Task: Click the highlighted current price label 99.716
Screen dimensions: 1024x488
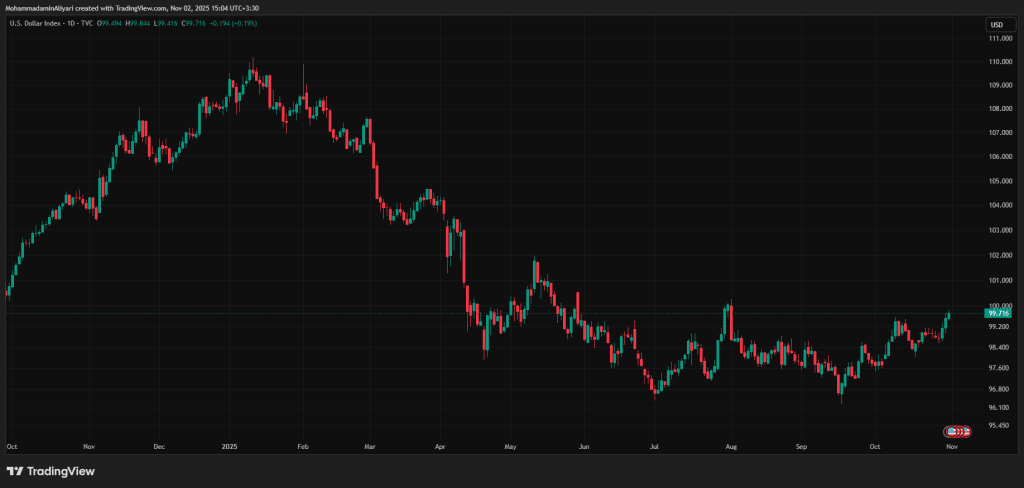Action: (998, 313)
